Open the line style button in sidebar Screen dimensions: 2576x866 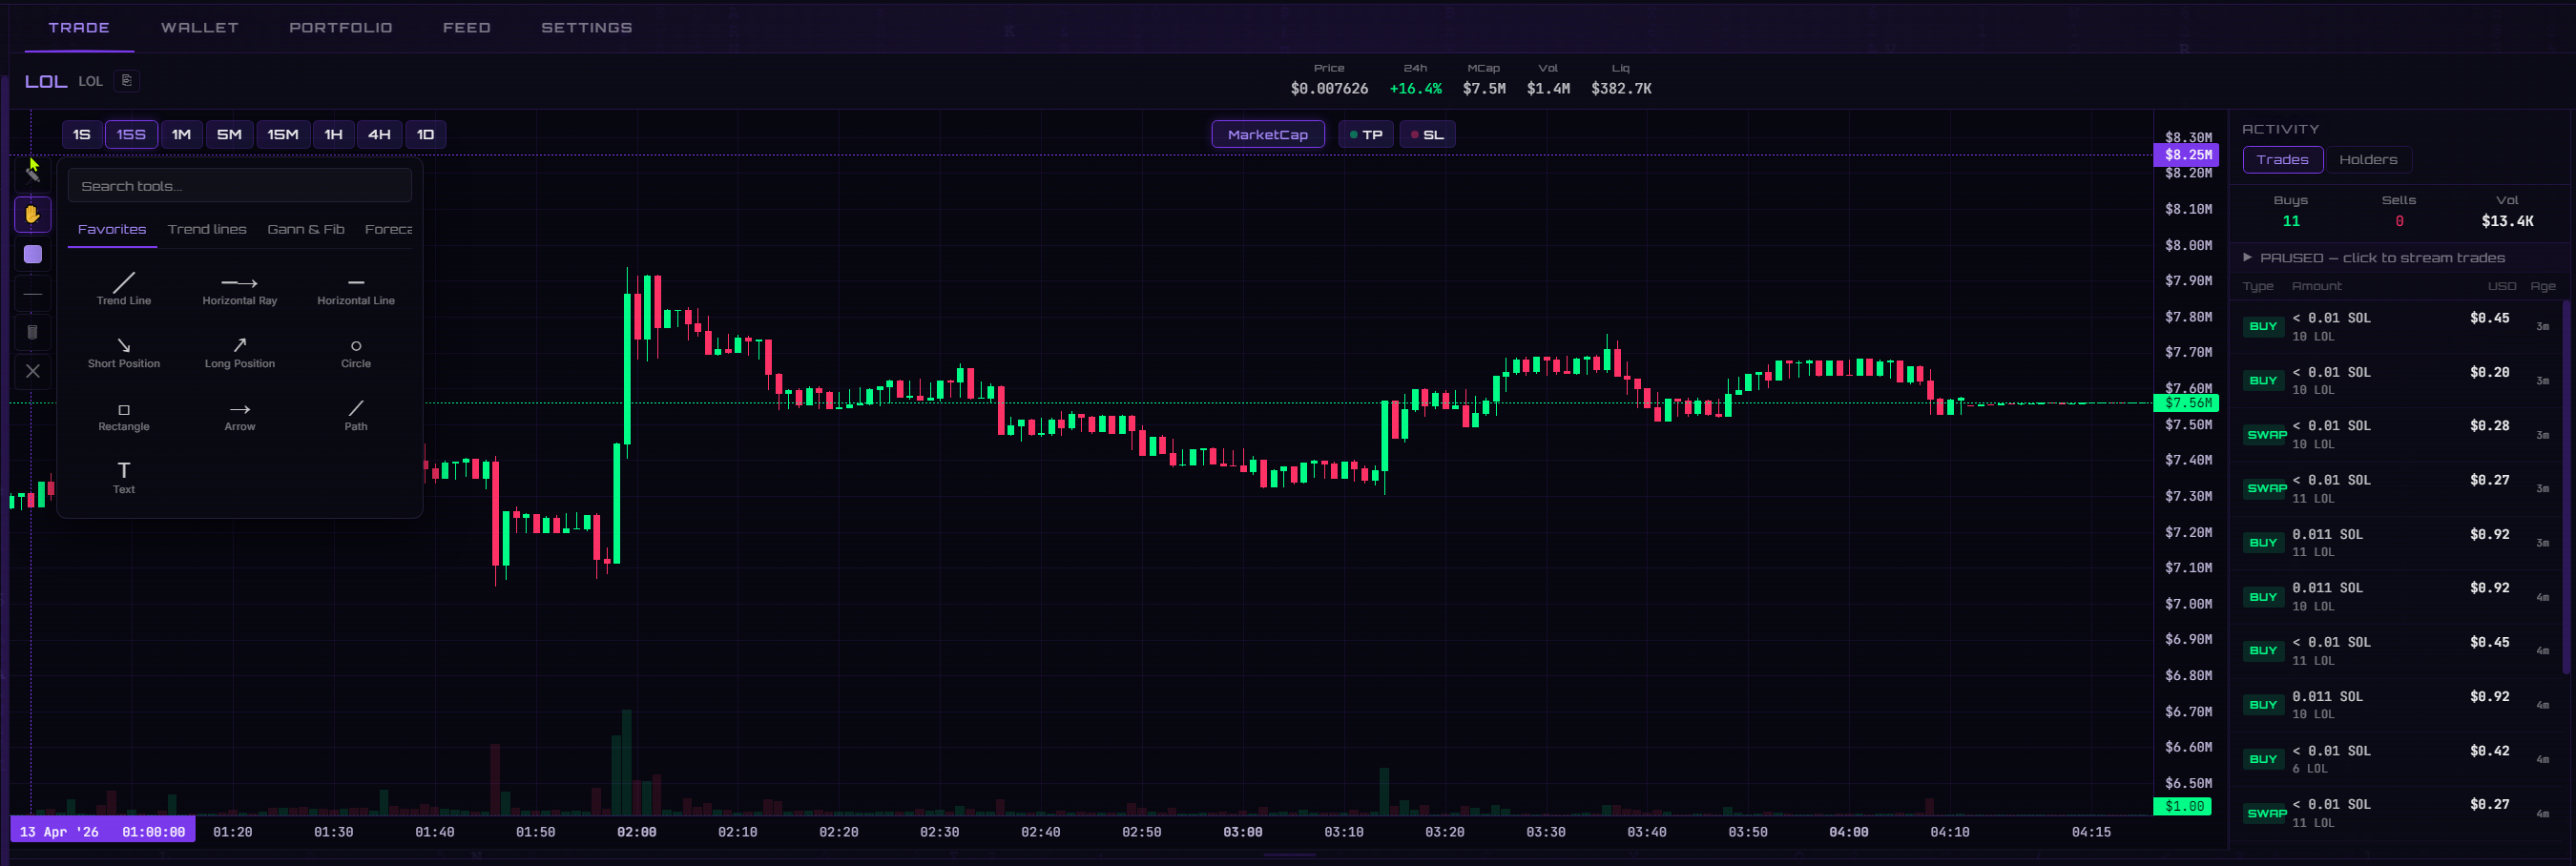click(33, 294)
